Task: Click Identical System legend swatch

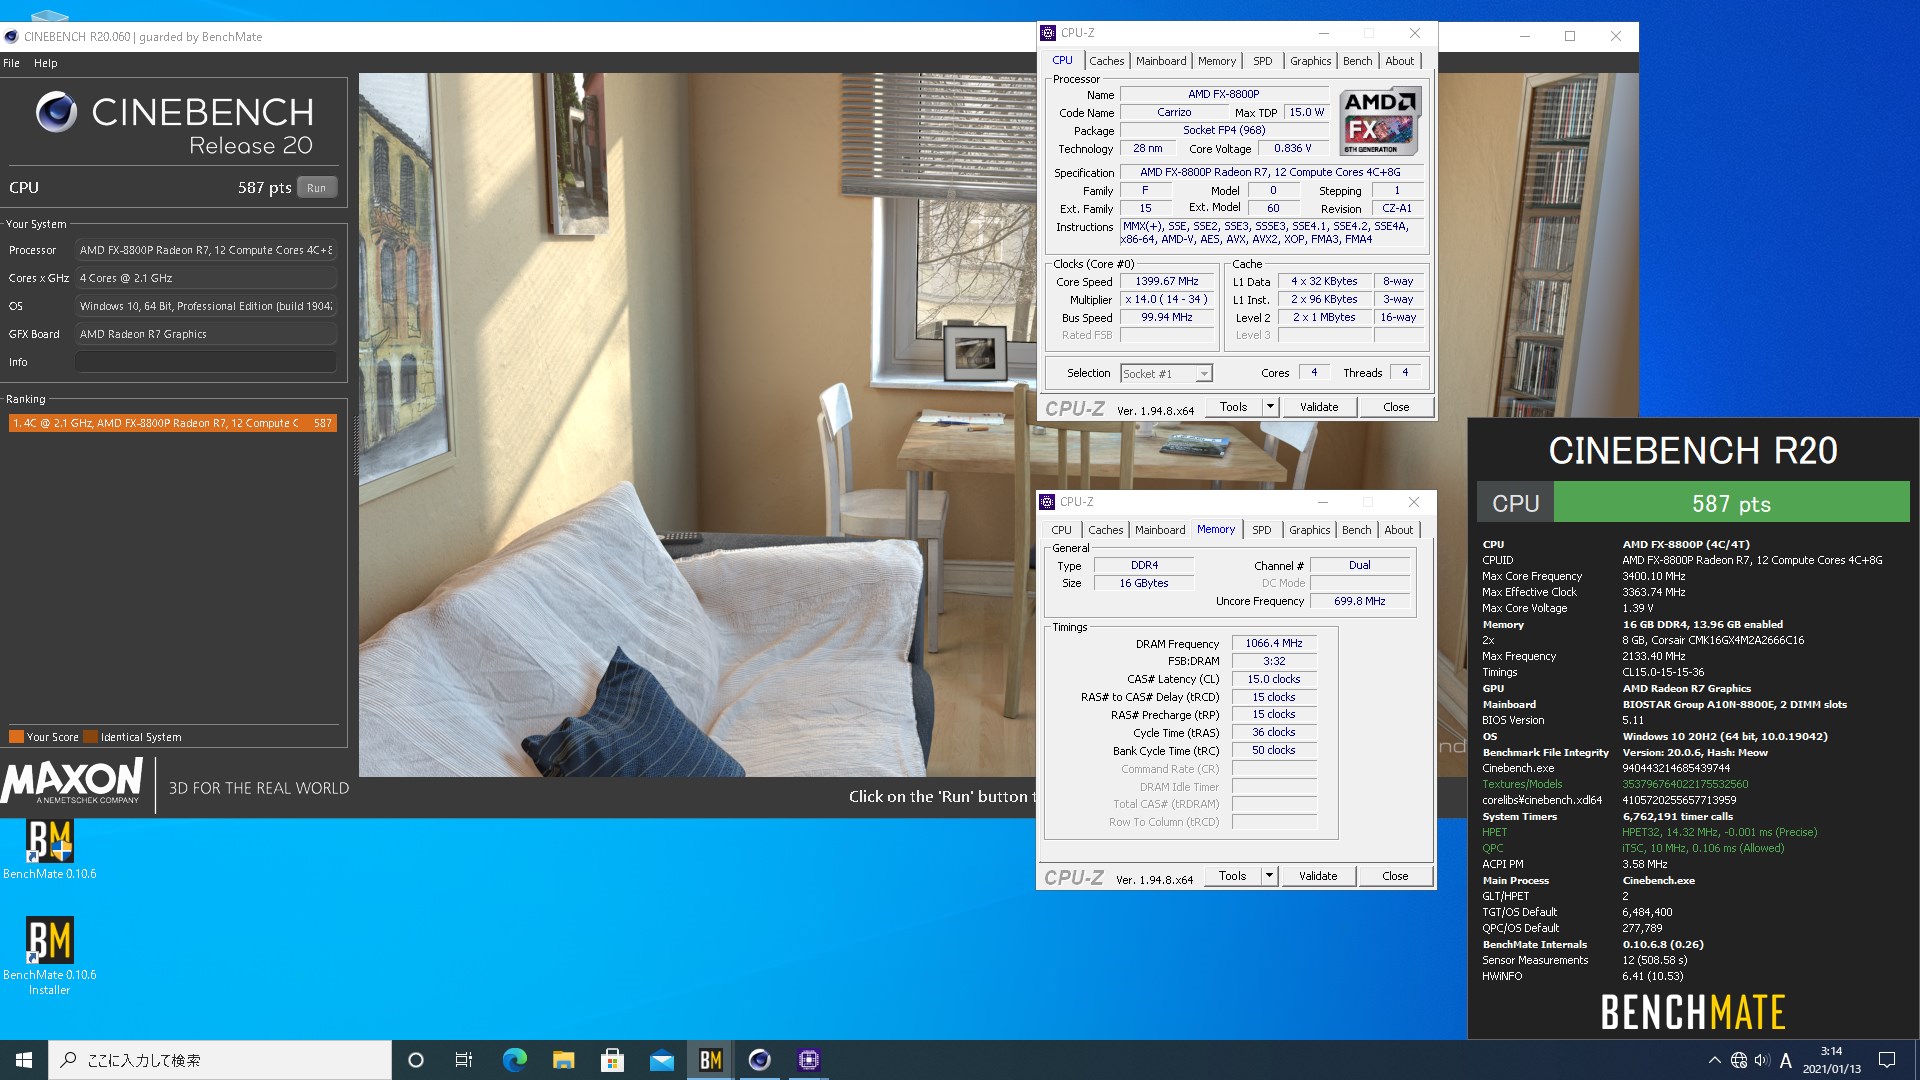Action: coord(91,737)
